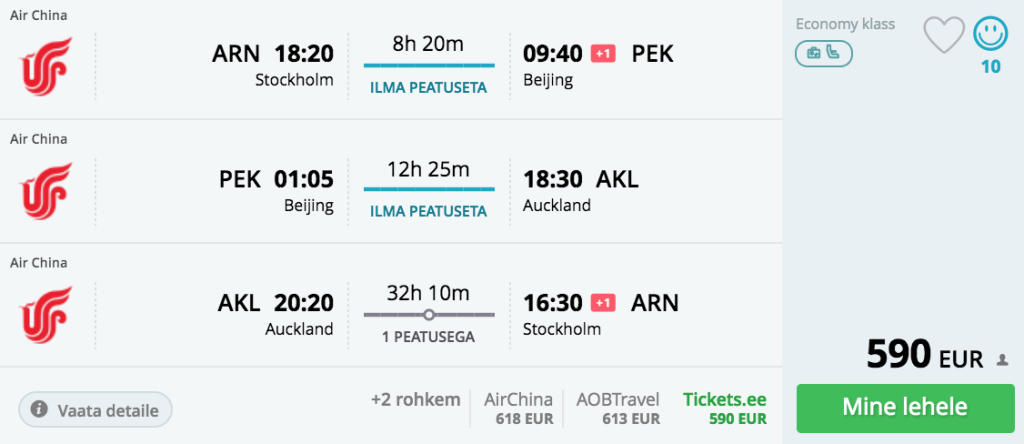The image size is (1024, 444).
Task: Click the heart favorite icon
Action: coord(943,36)
